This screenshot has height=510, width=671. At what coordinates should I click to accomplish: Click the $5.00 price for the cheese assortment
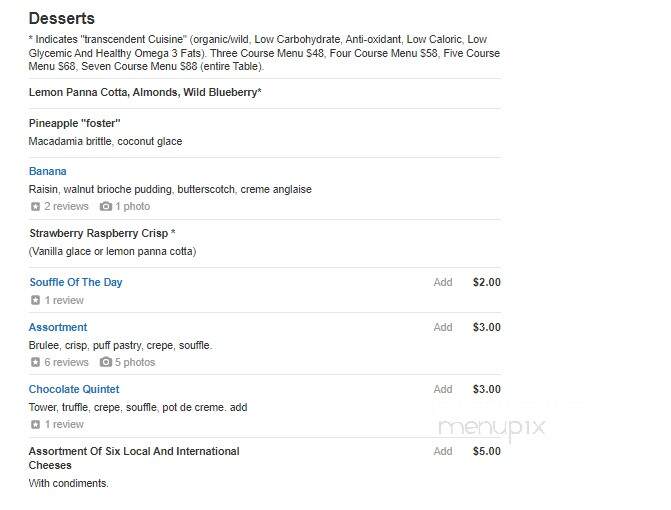coord(487,451)
